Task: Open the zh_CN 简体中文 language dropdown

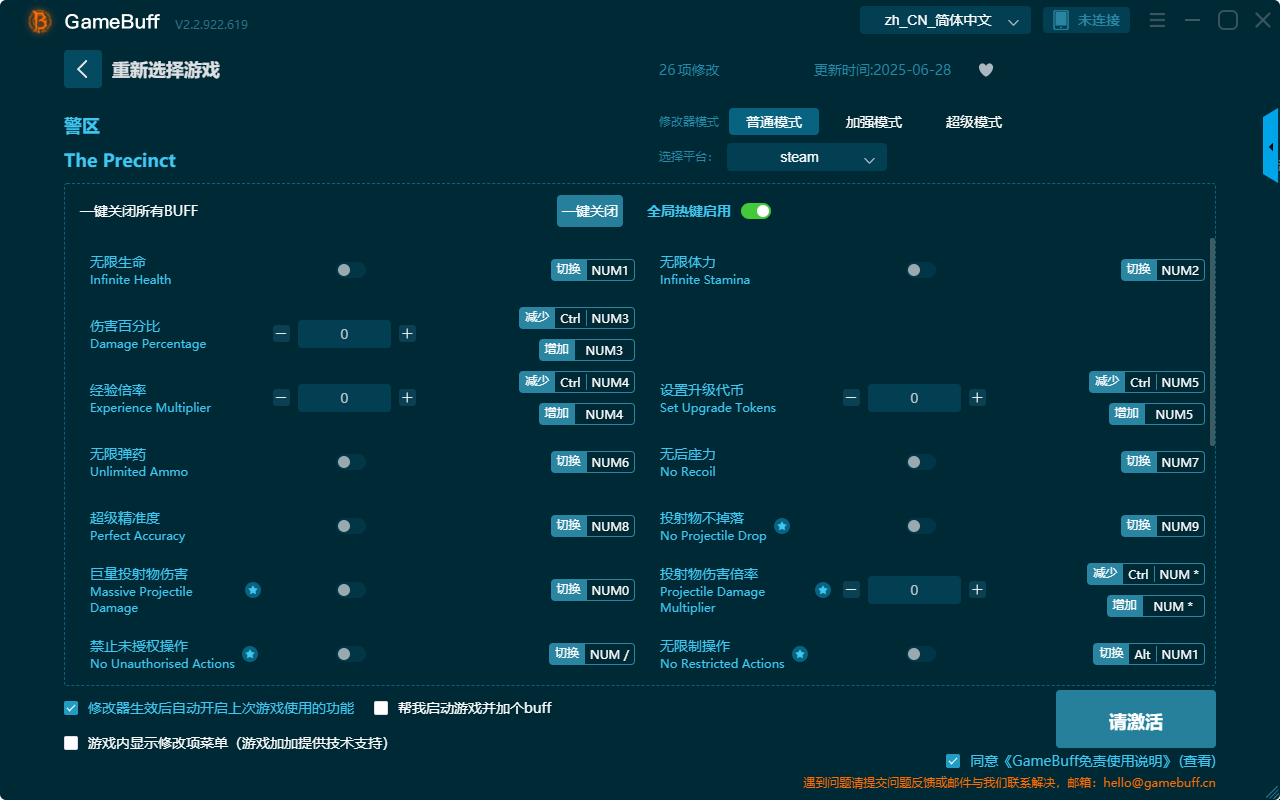Action: click(x=944, y=19)
